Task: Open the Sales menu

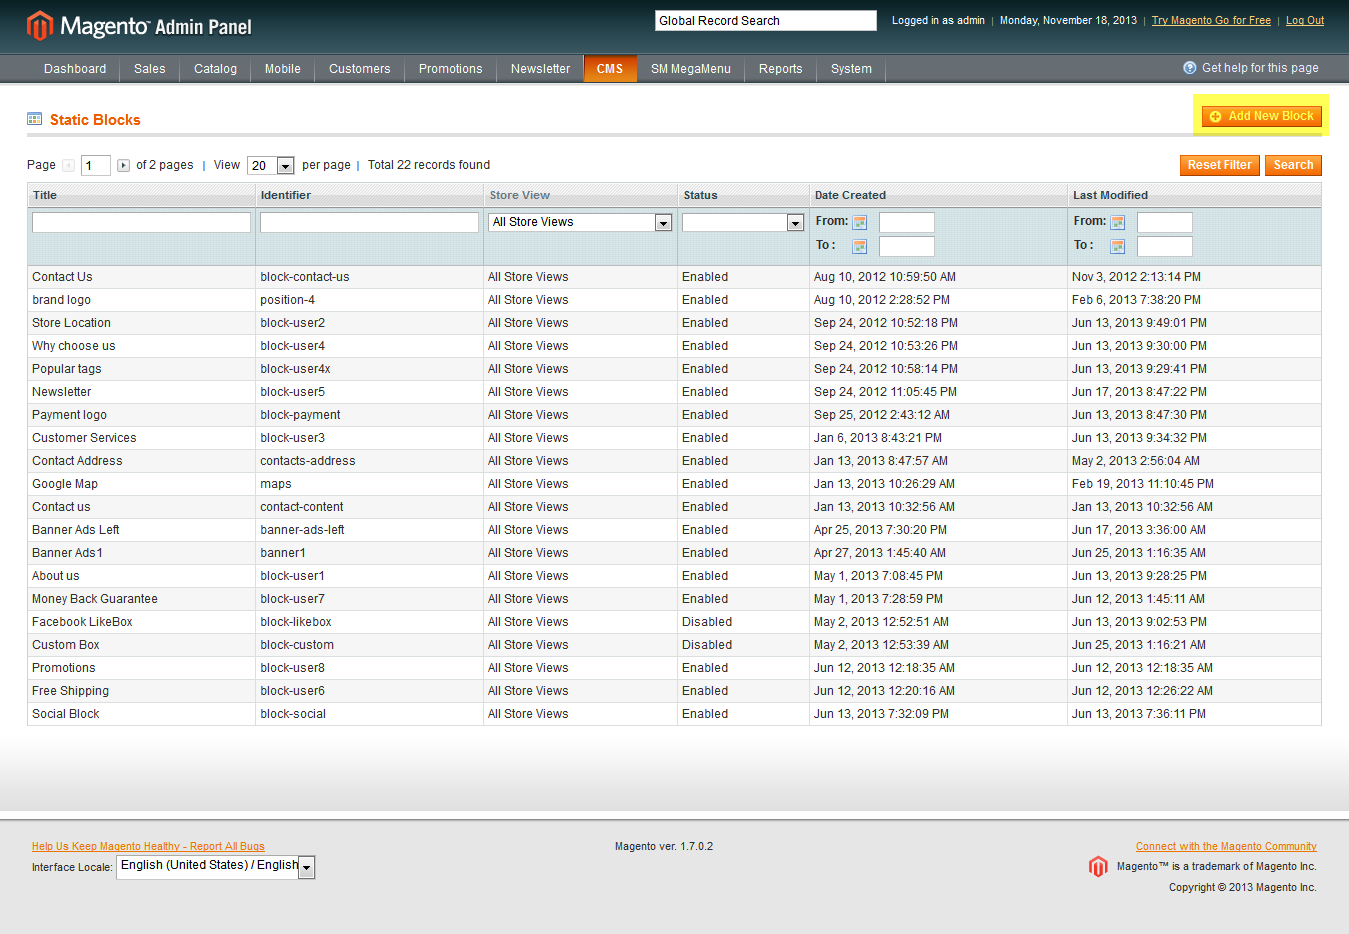Action: click(150, 69)
